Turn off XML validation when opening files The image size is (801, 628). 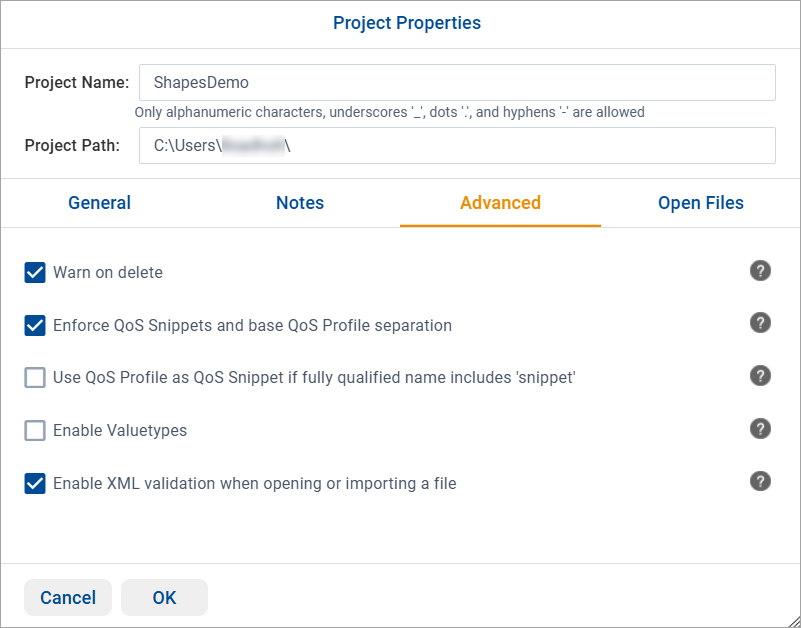(35, 482)
